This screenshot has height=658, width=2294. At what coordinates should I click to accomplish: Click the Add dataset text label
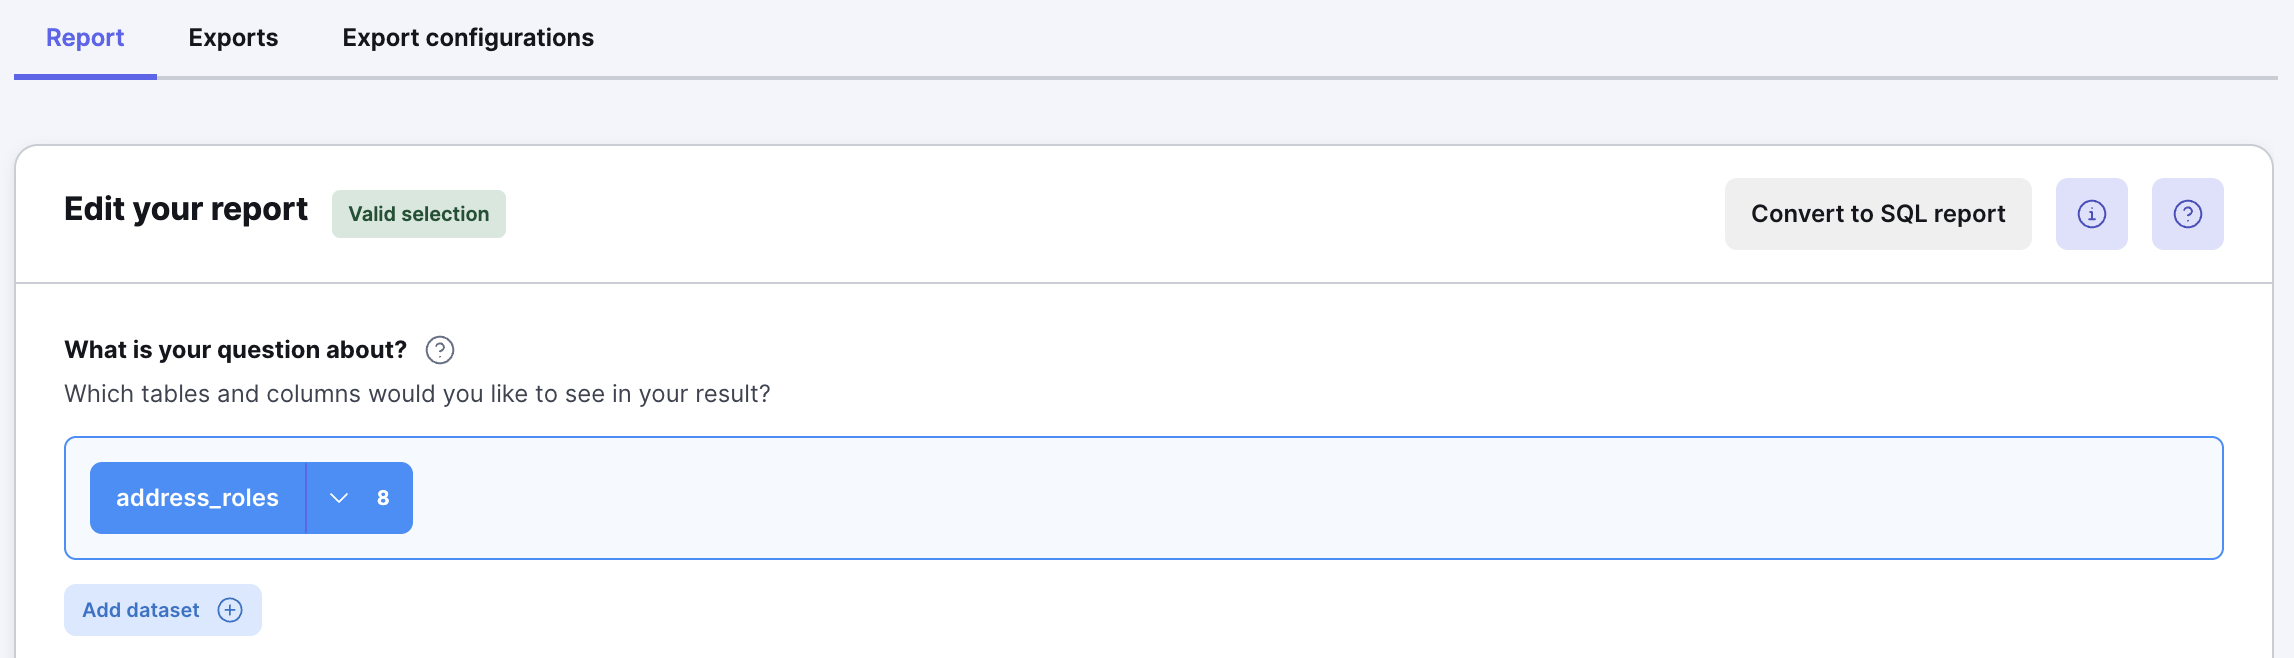[x=141, y=610]
